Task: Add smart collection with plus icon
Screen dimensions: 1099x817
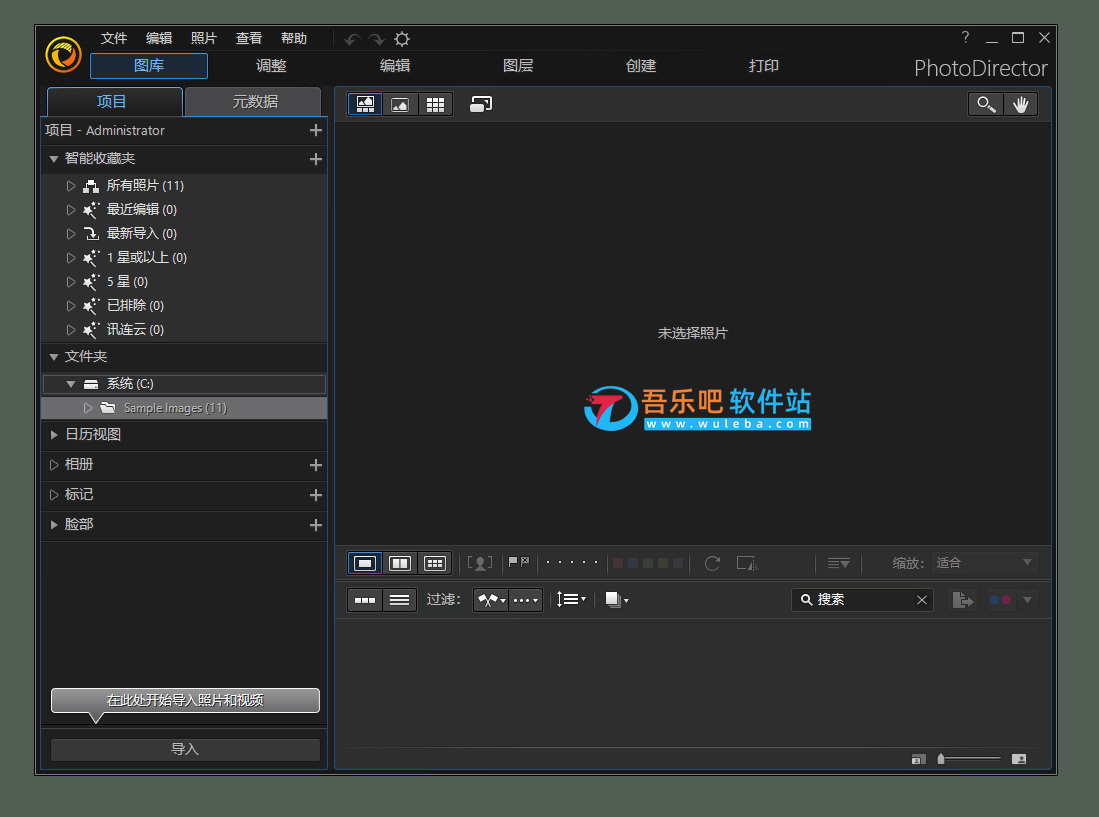Action: pos(316,159)
